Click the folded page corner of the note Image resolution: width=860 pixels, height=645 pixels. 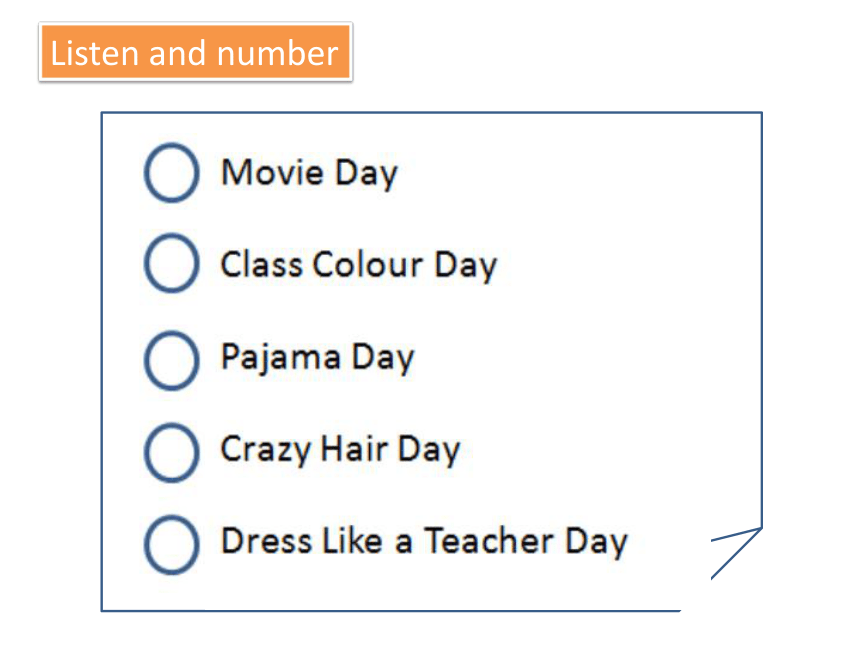(x=736, y=553)
